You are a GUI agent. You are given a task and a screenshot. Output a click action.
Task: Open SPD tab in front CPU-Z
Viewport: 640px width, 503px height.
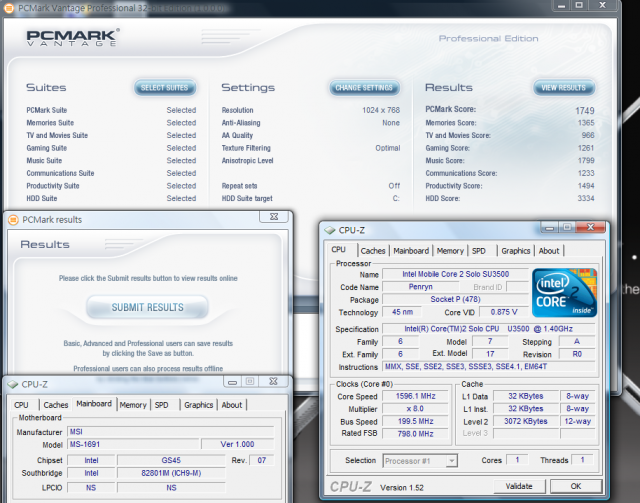[x=479, y=251]
